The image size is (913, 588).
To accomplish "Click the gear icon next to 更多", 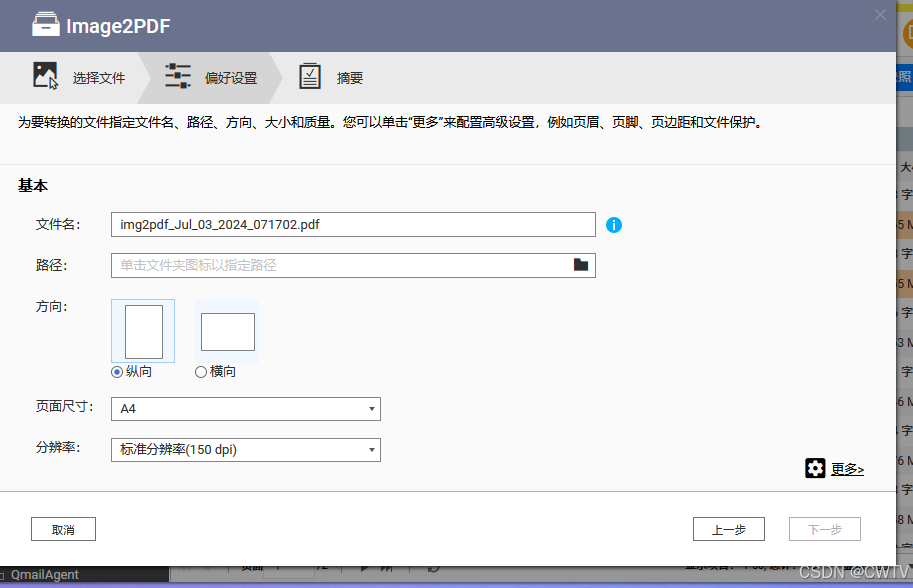I will (815, 468).
